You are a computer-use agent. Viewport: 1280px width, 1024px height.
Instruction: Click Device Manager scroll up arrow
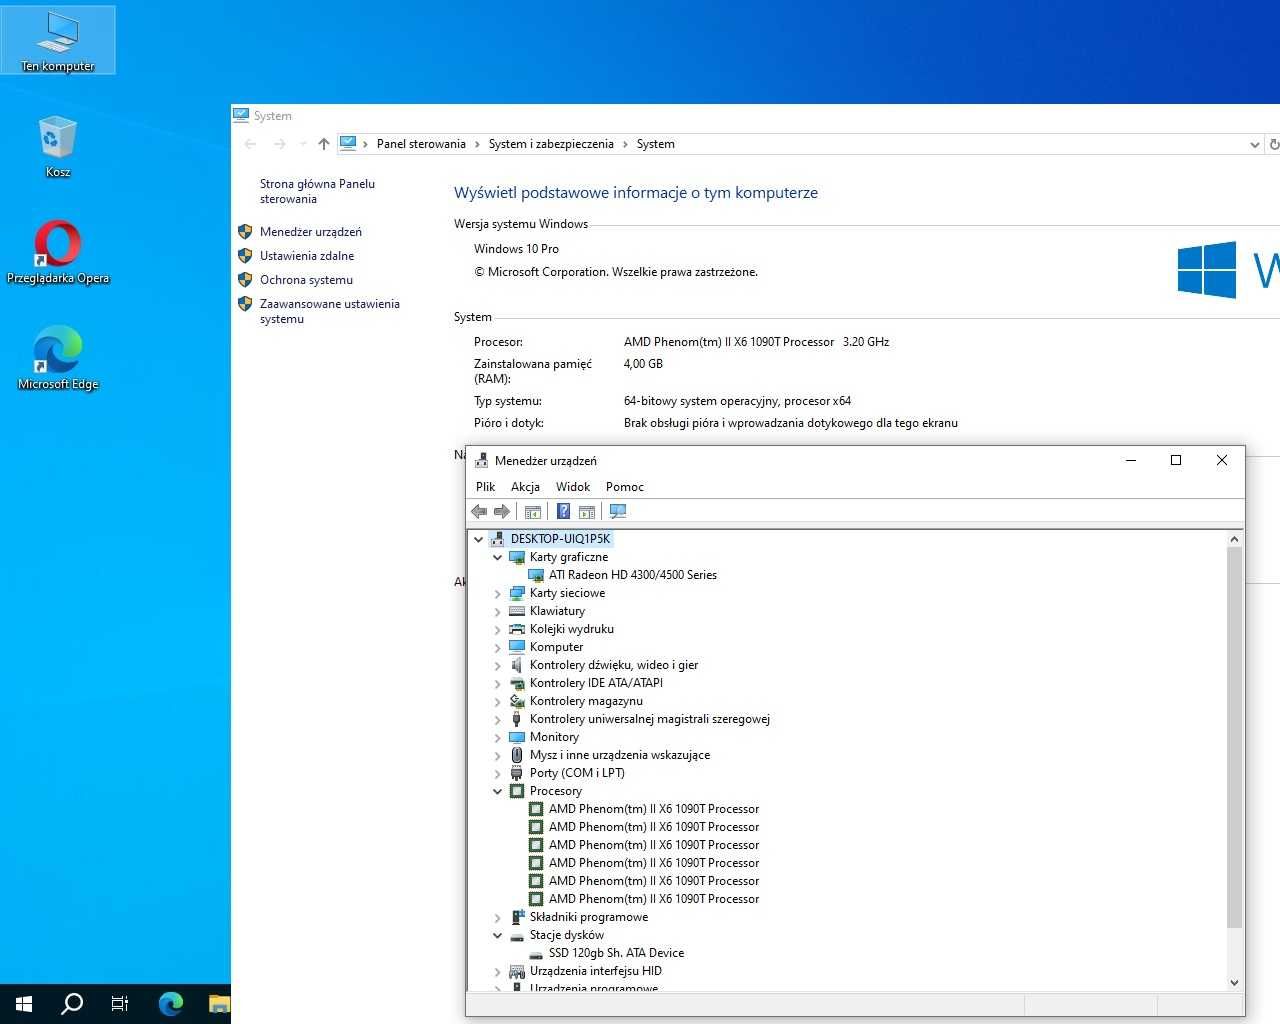pos(1234,539)
